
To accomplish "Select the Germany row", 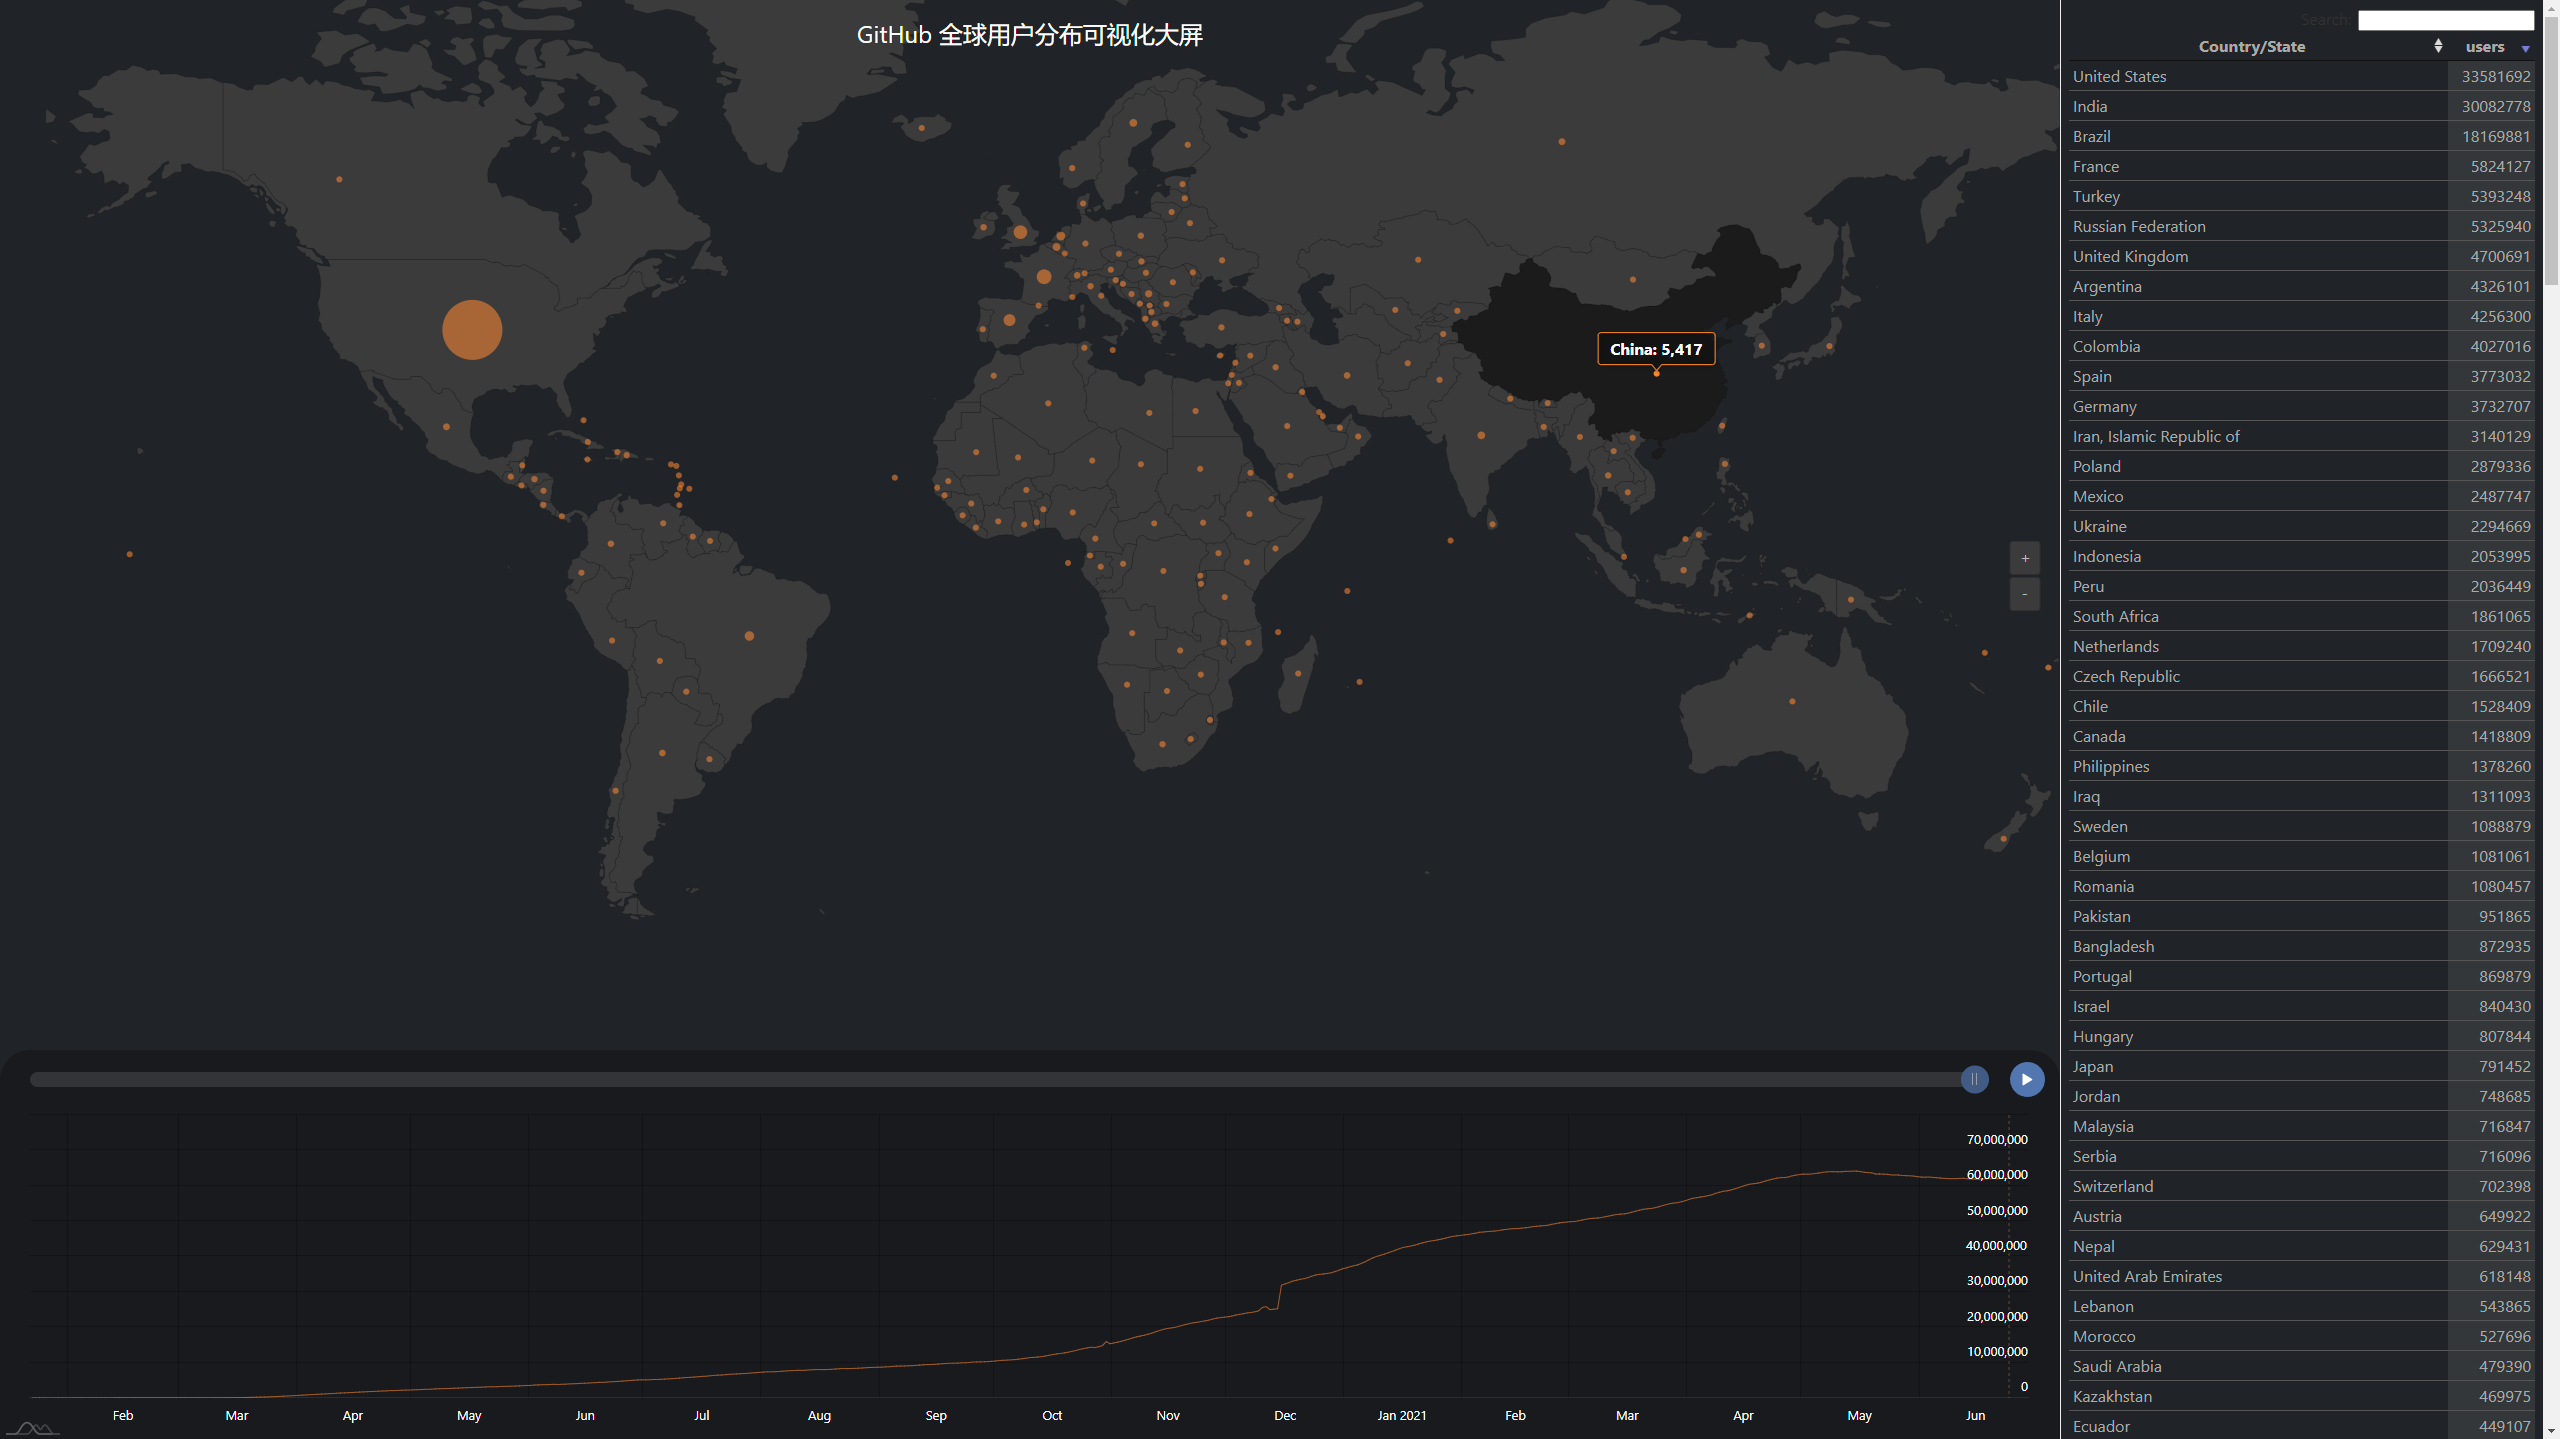I will [2301, 406].
